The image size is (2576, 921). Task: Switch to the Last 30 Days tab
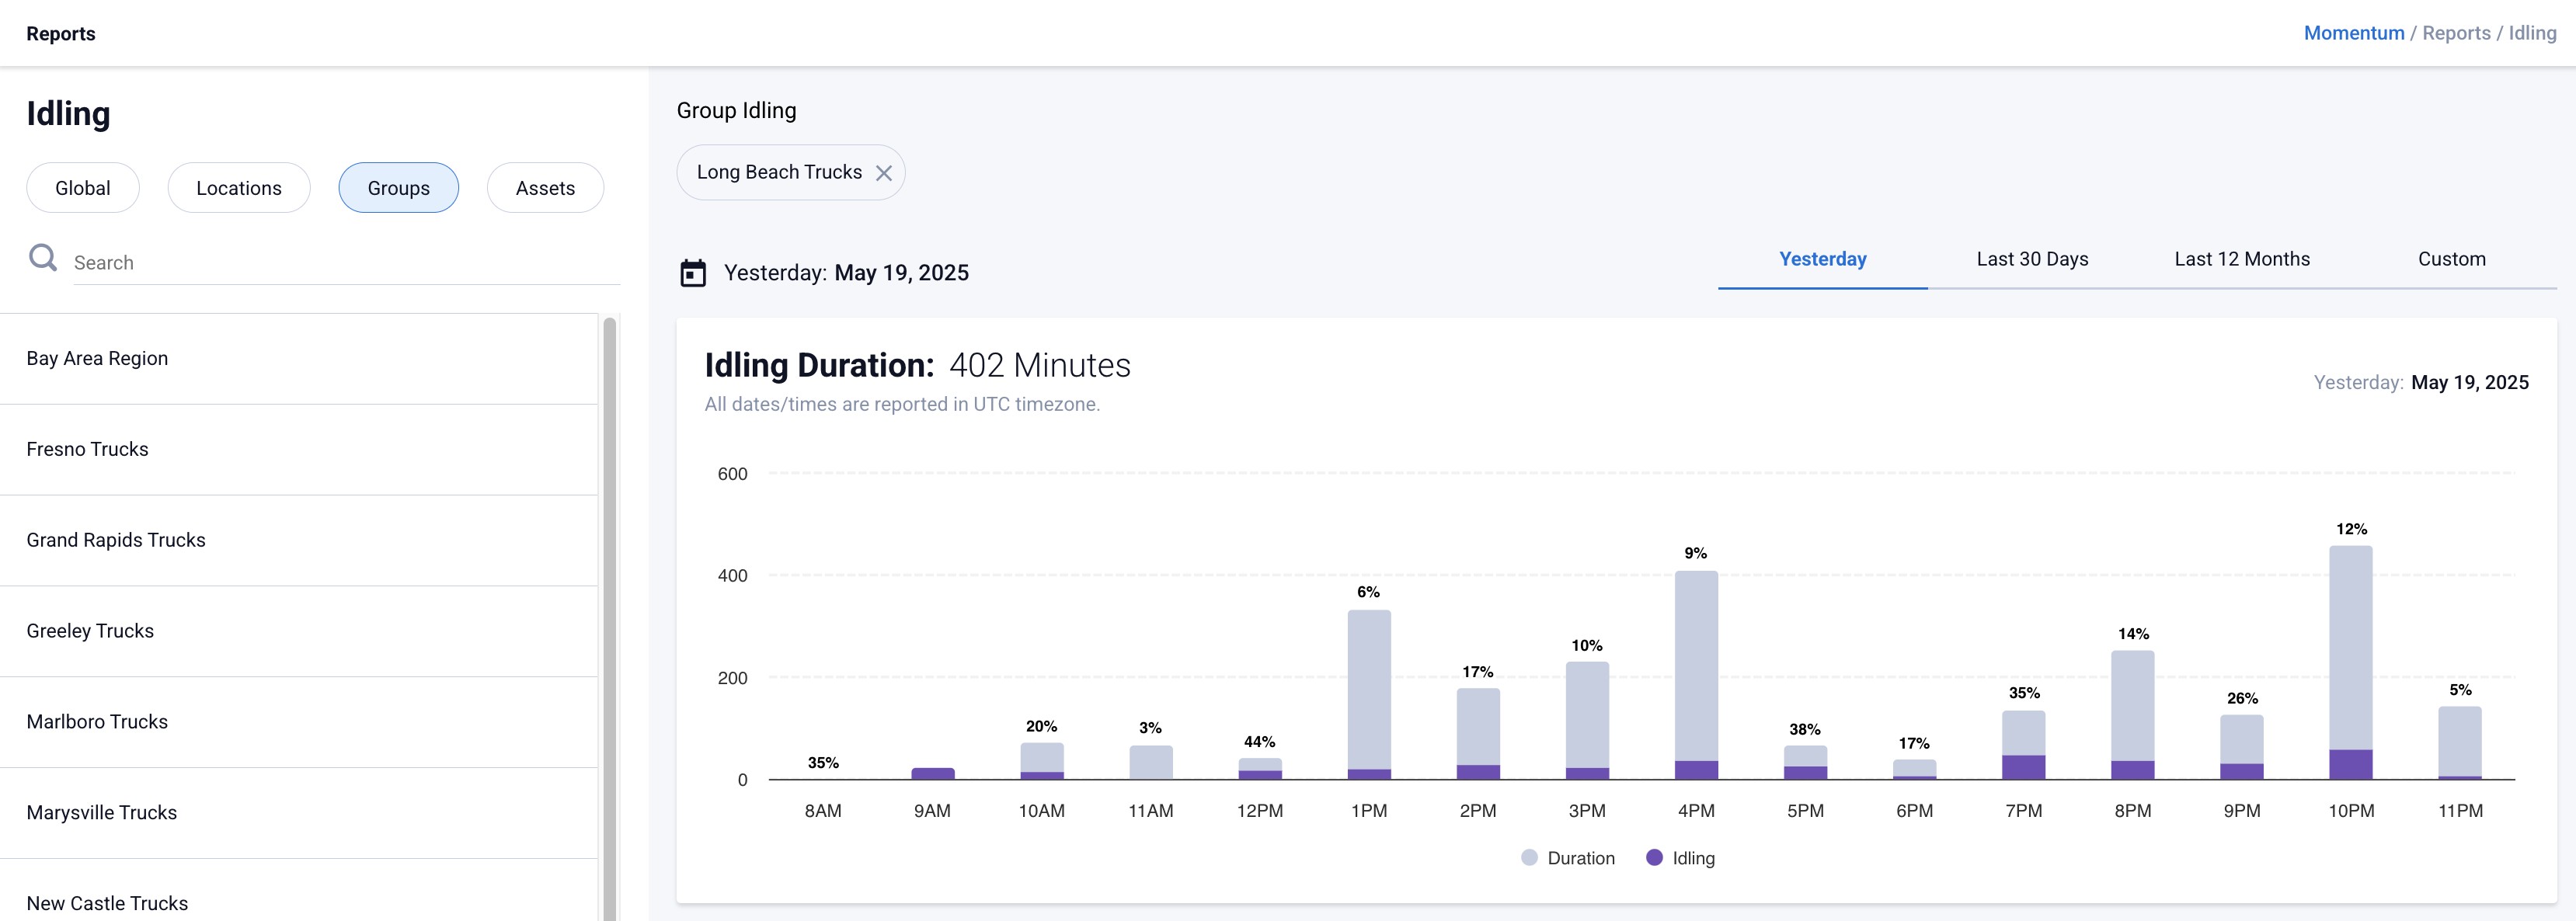click(2032, 258)
